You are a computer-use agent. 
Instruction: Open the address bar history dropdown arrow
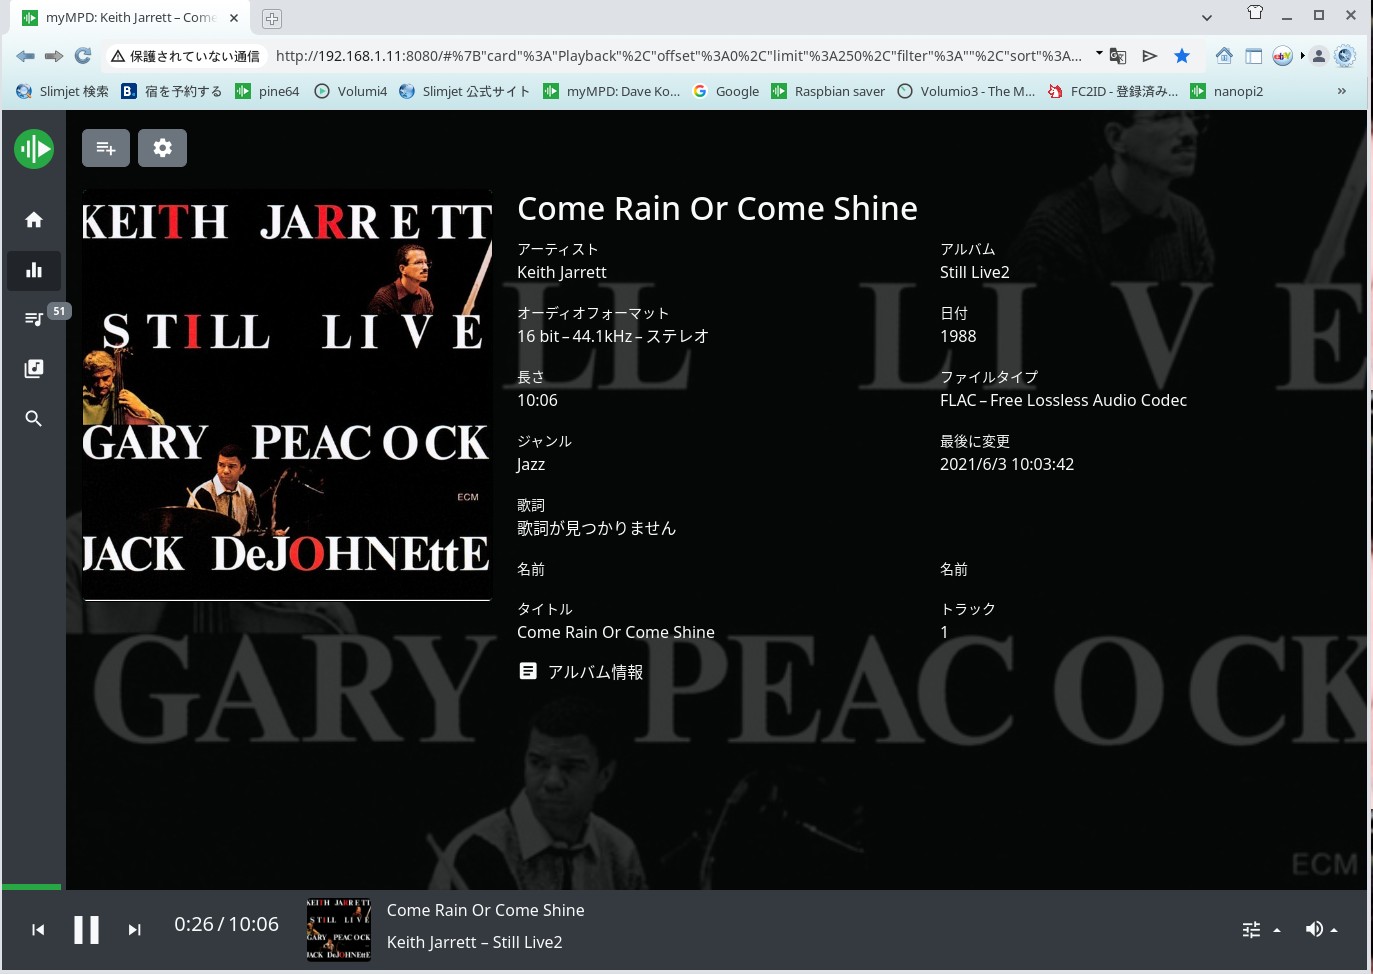pyautogui.click(x=1099, y=54)
